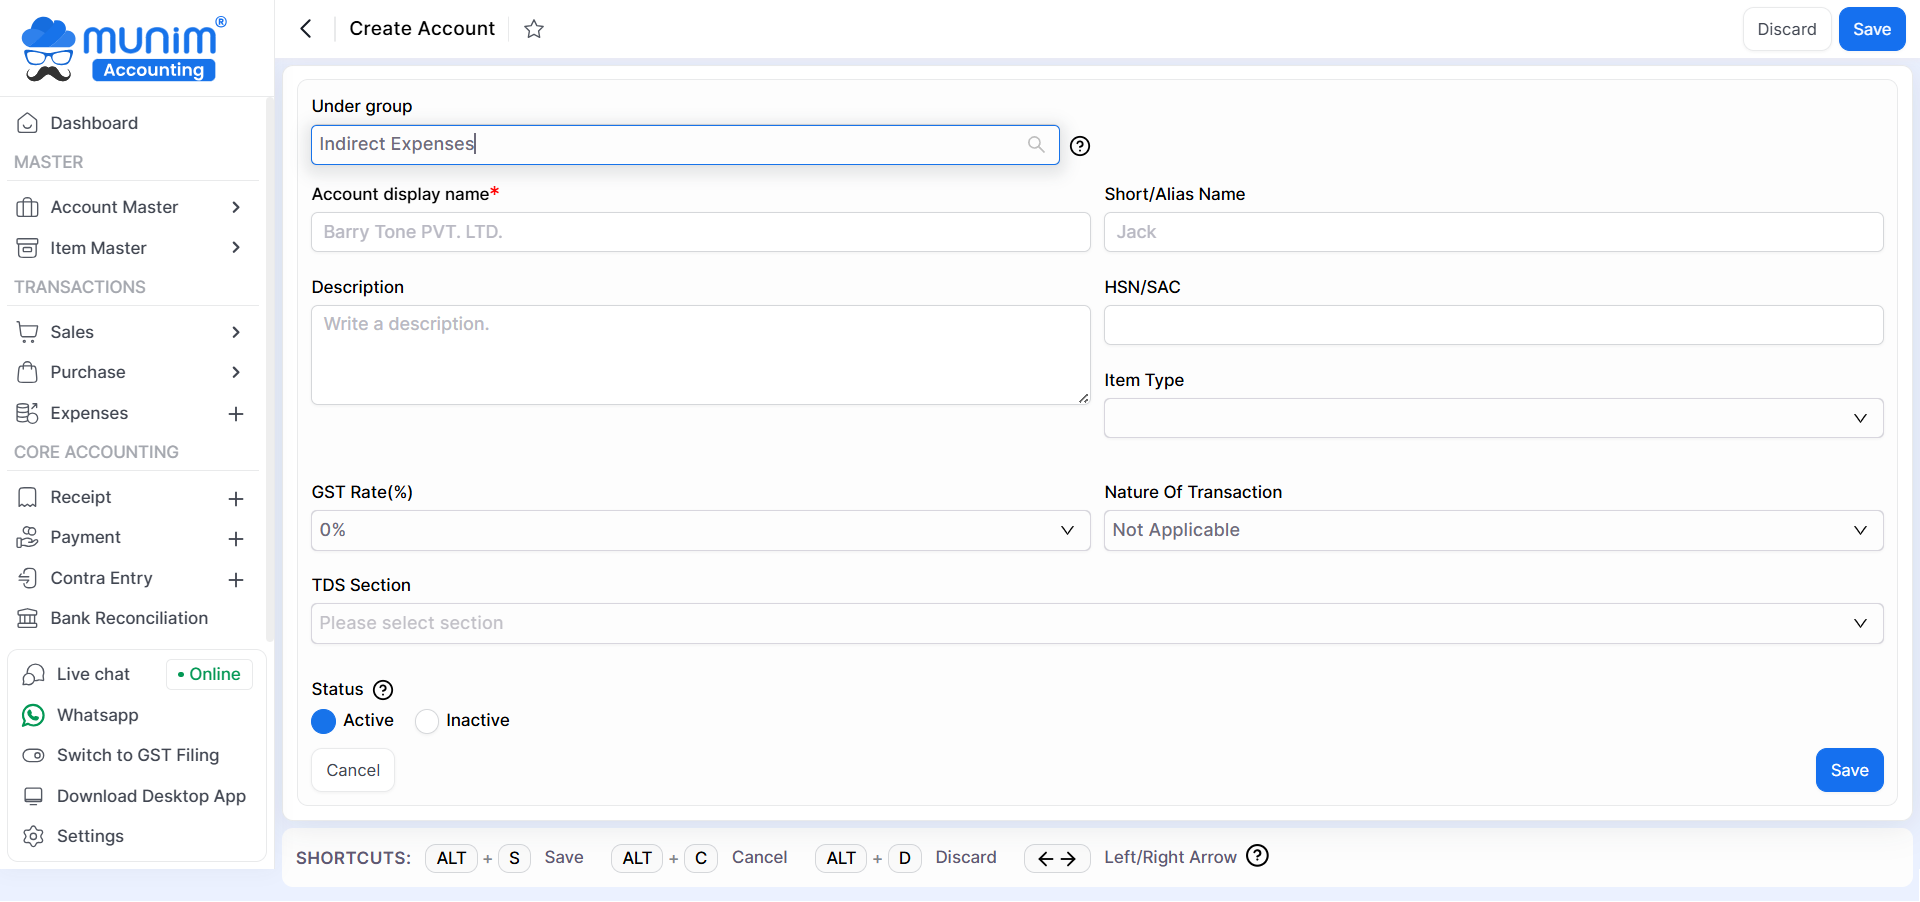The height and width of the screenshot is (902, 1920).
Task: Click the Status help question mark icon
Action: pyautogui.click(x=383, y=690)
